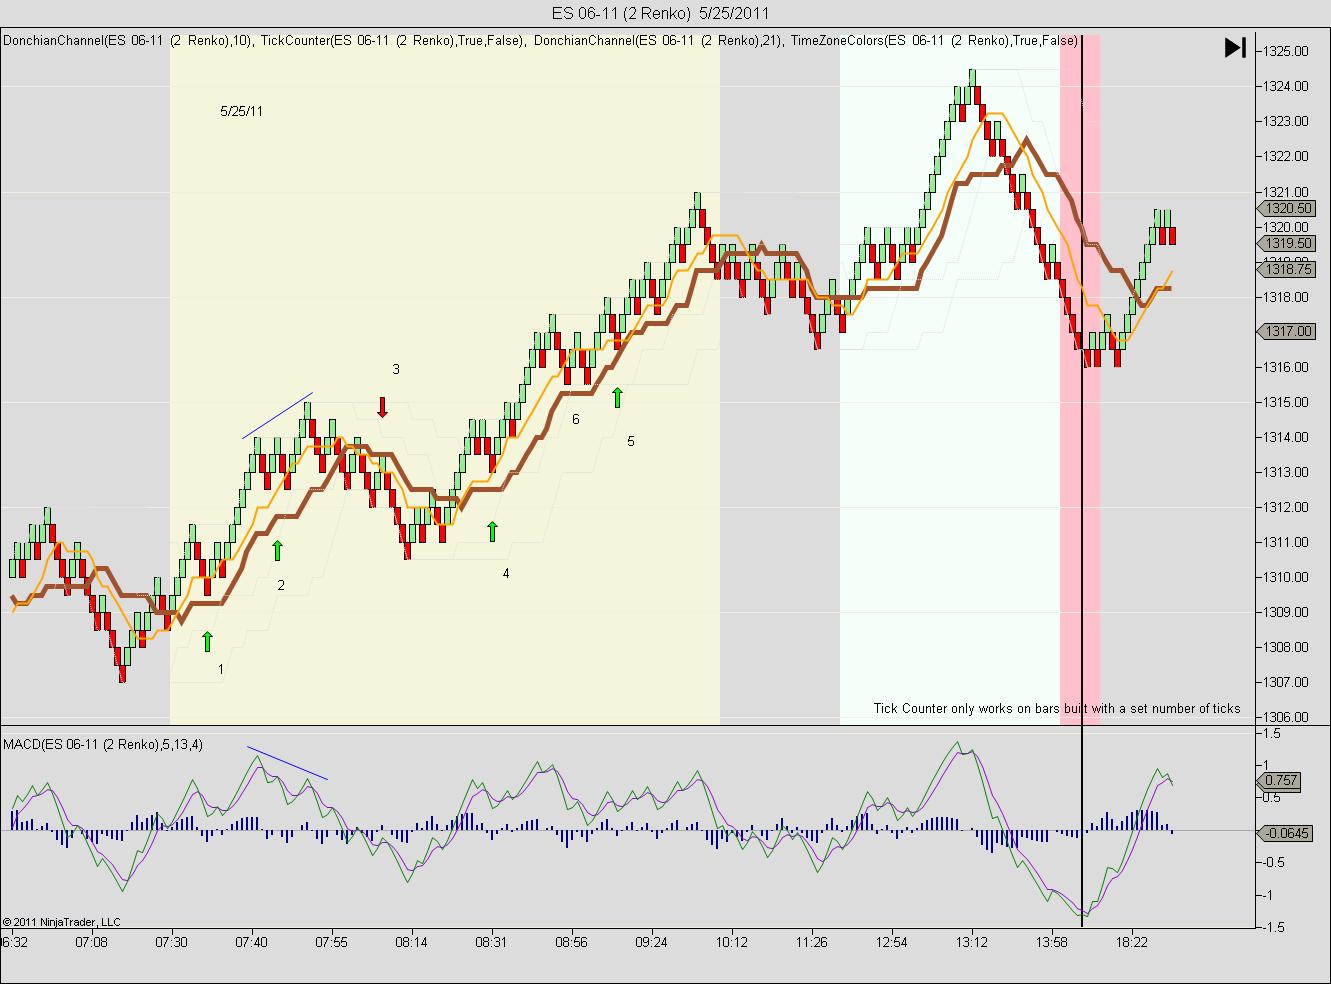
Task: Select the MACD(ES 06-11 (2 Renko),5,13,4) label
Action: tap(103, 744)
